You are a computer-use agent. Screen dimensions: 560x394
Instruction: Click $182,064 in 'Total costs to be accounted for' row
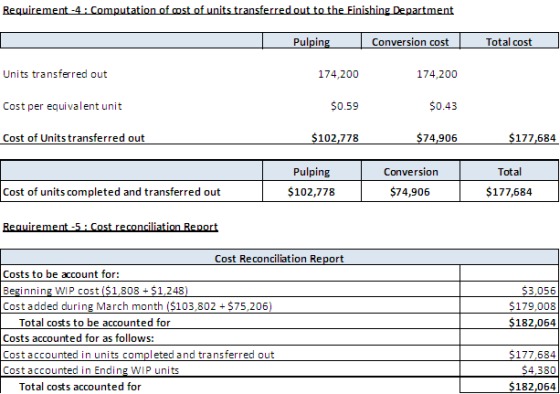pos(532,322)
